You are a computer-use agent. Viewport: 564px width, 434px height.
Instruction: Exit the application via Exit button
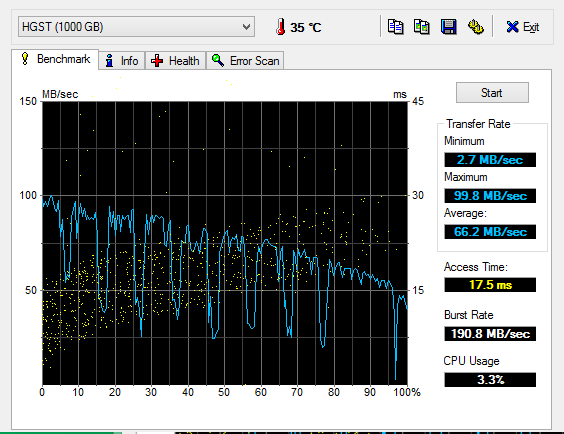(x=523, y=27)
